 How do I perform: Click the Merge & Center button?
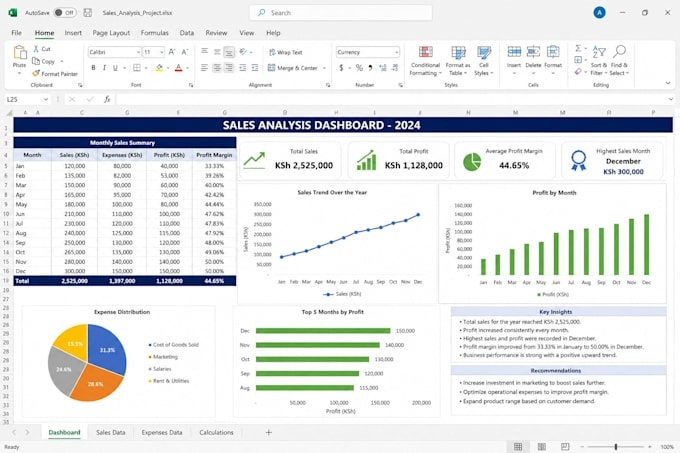pos(297,68)
